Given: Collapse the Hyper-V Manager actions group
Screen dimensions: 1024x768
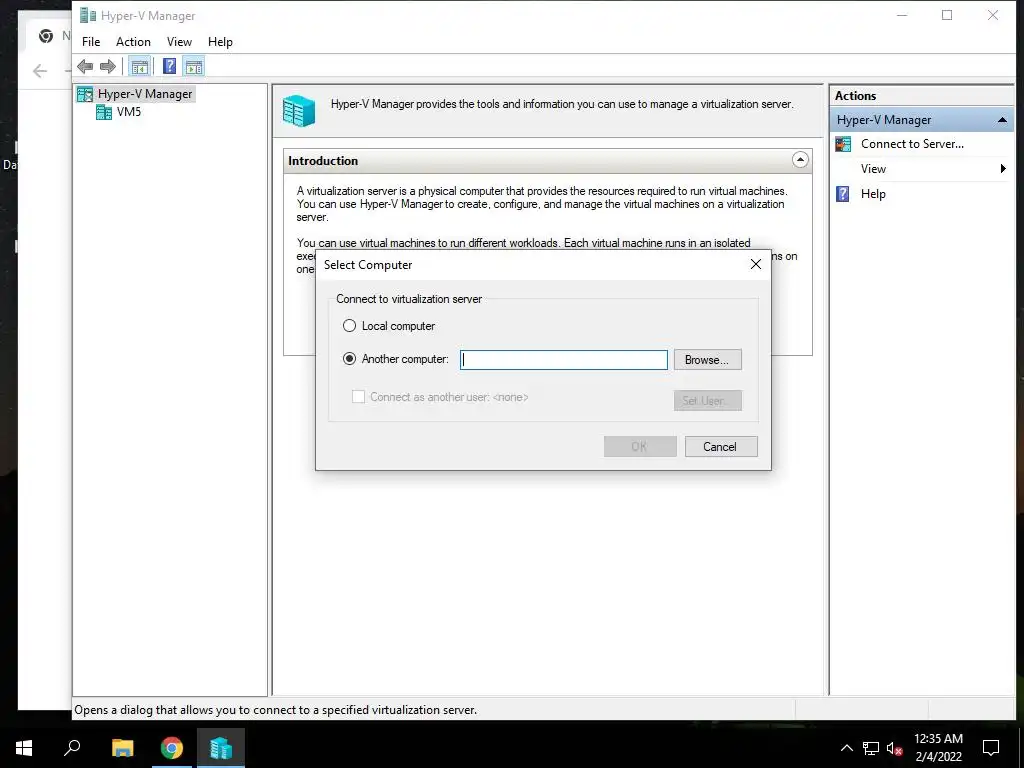Looking at the screenshot, I should 1002,120.
